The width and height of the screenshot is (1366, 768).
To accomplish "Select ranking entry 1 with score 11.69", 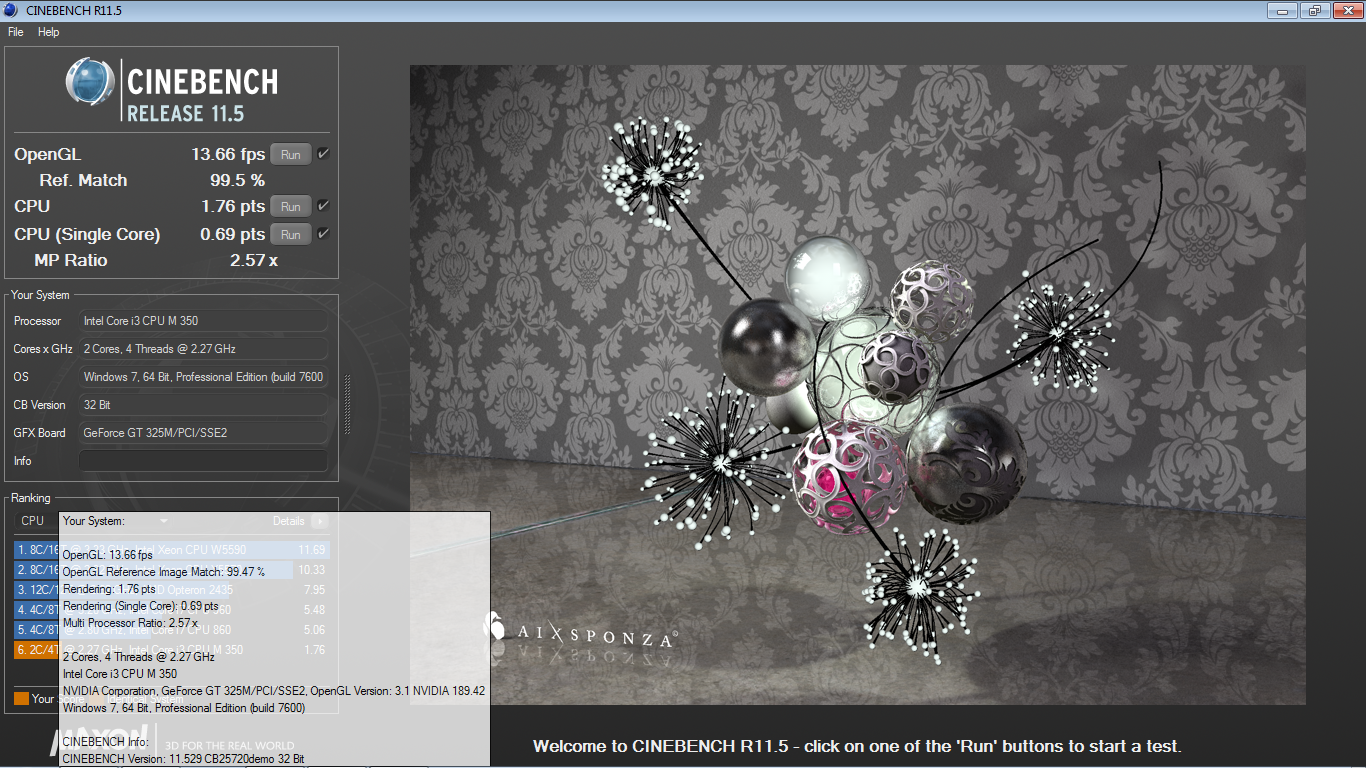I will click(172, 550).
